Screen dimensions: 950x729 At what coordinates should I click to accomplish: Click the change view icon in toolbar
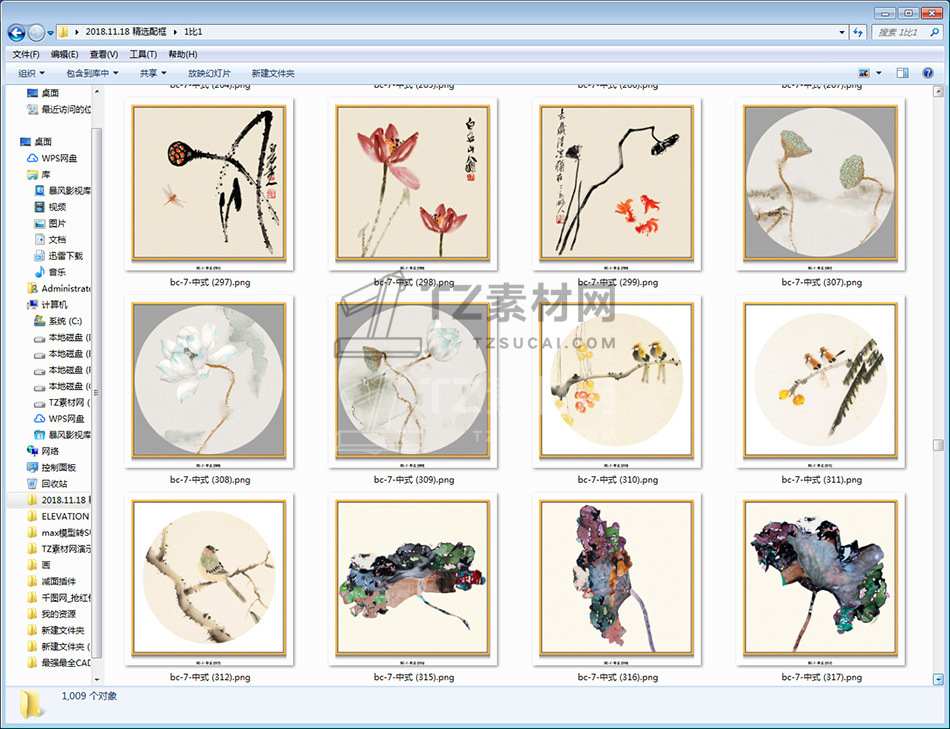coord(864,73)
